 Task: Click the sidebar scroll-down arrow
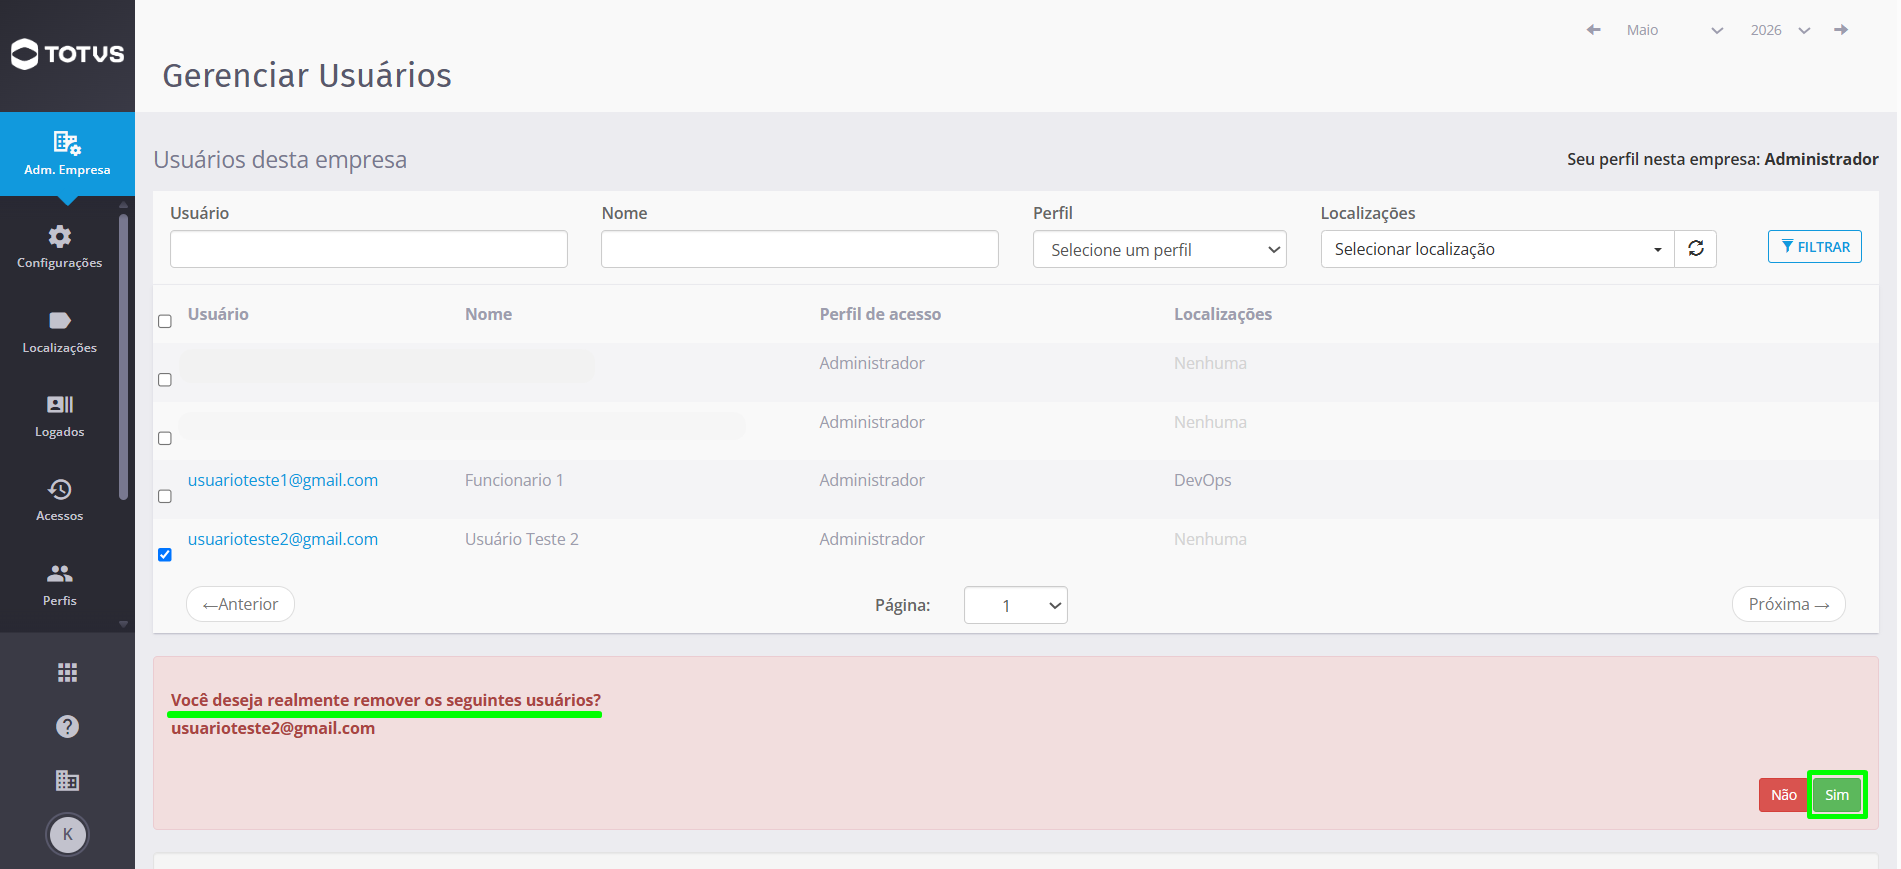123,623
